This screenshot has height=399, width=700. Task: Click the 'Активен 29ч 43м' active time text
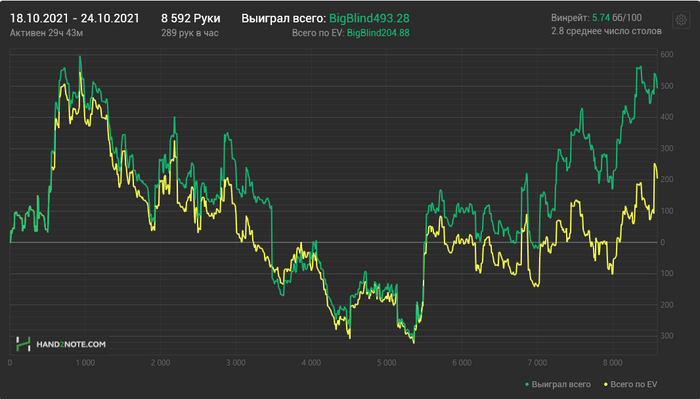[46, 33]
